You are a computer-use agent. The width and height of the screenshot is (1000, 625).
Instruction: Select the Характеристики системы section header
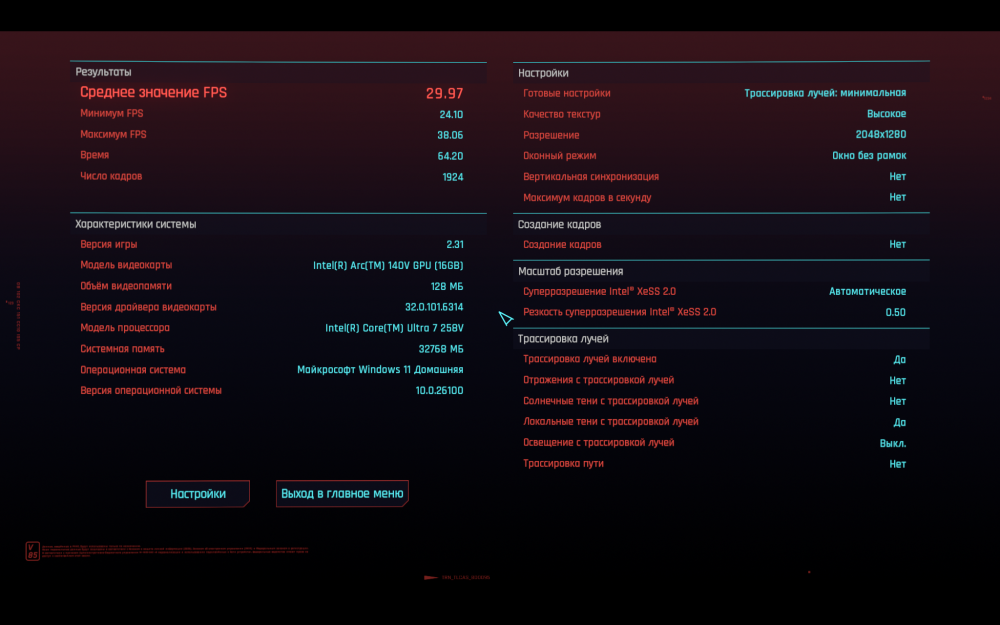click(136, 224)
